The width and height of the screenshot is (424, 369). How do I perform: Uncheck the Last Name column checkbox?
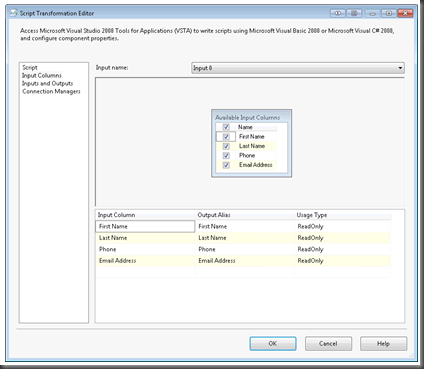226,146
